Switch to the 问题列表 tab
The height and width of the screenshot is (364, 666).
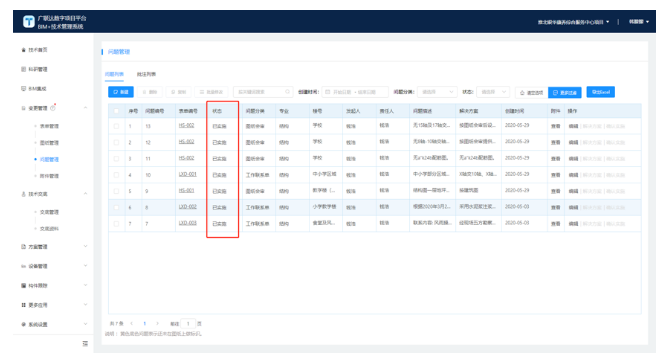point(114,74)
